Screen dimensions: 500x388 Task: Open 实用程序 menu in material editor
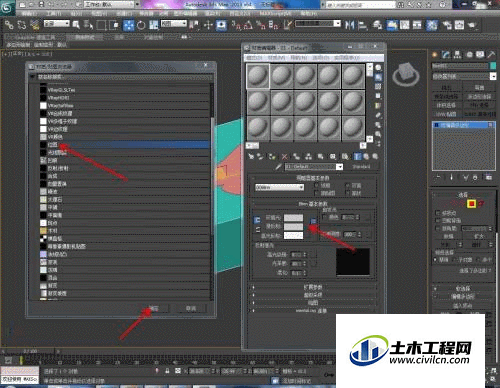click(347, 58)
